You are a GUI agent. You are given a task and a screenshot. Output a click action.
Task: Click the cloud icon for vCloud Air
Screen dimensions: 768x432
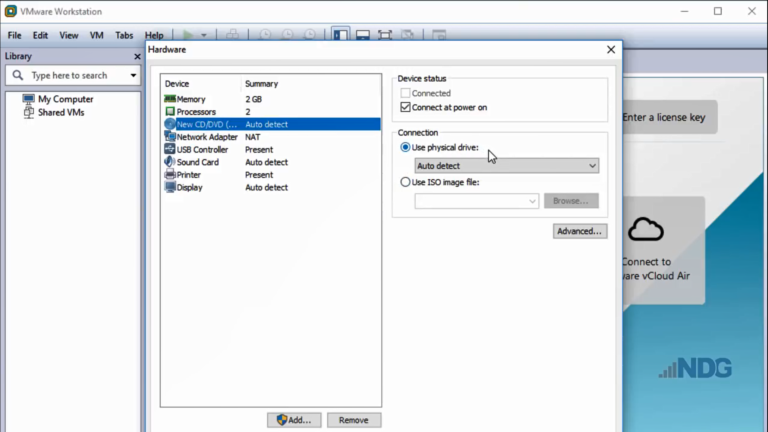click(x=646, y=229)
